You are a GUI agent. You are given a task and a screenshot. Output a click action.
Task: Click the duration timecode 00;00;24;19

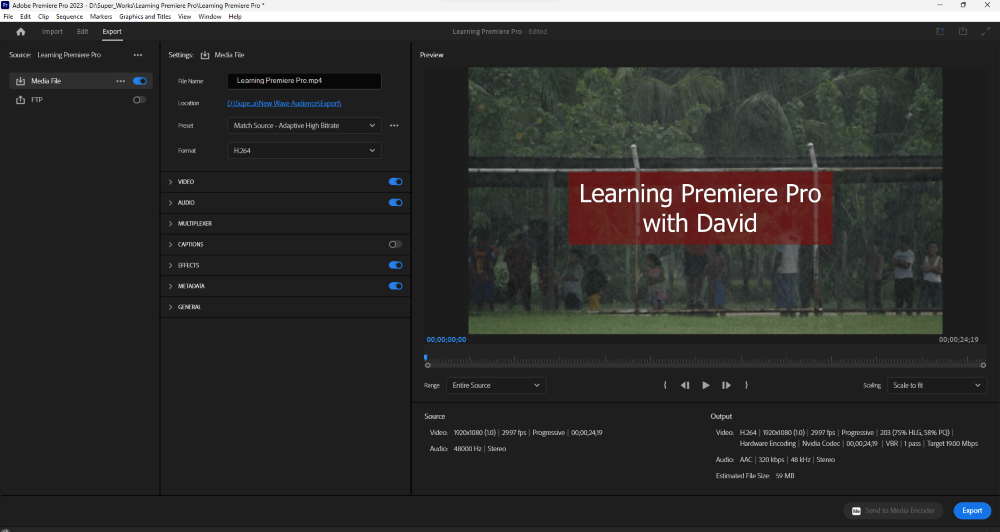click(x=959, y=340)
